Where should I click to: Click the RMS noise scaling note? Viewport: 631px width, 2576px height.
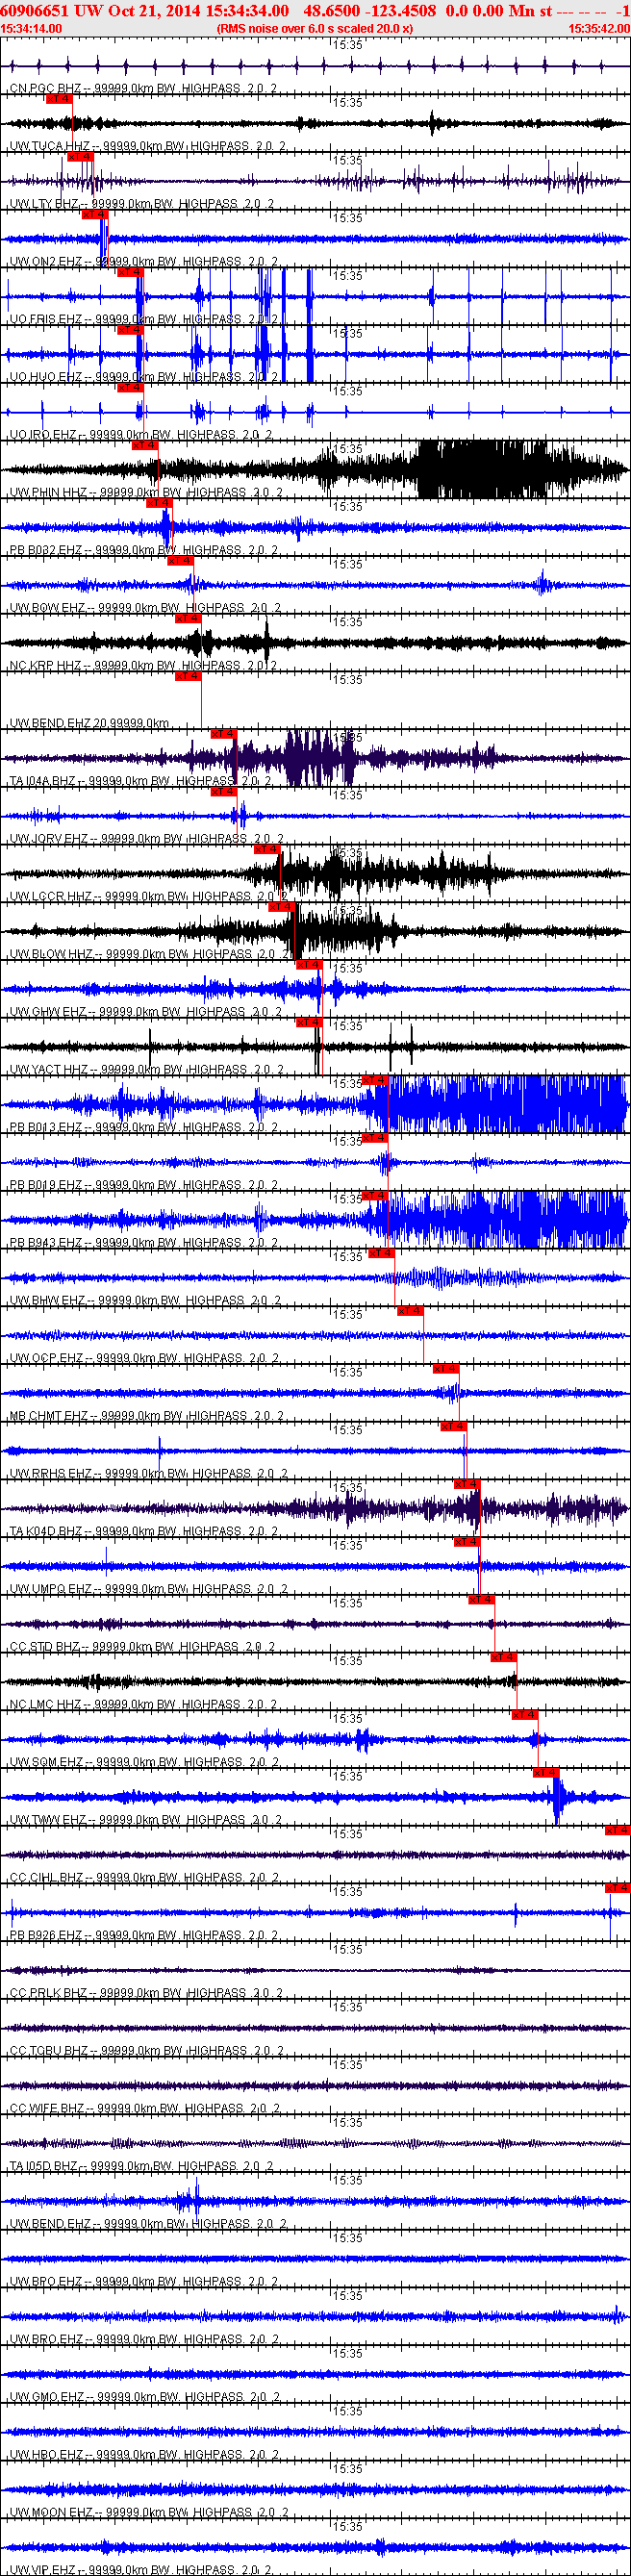pos(315,29)
